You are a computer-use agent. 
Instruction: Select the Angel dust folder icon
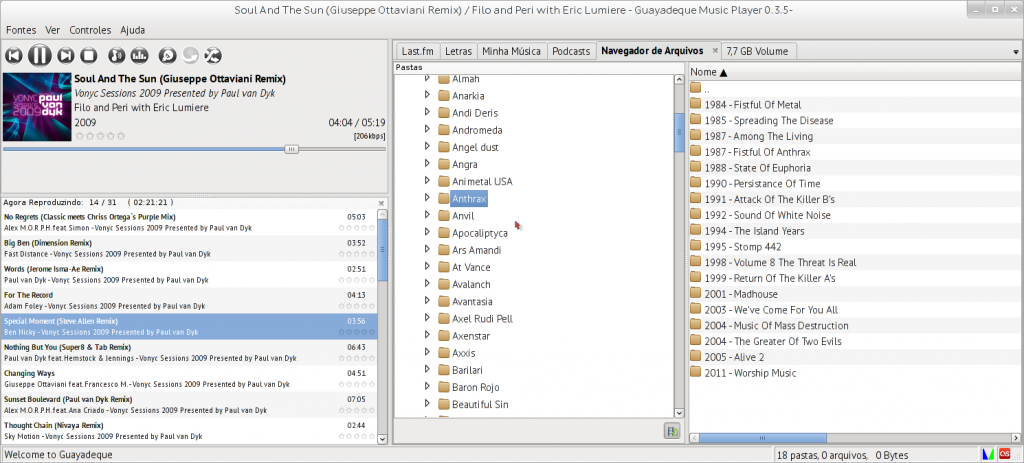(x=444, y=147)
